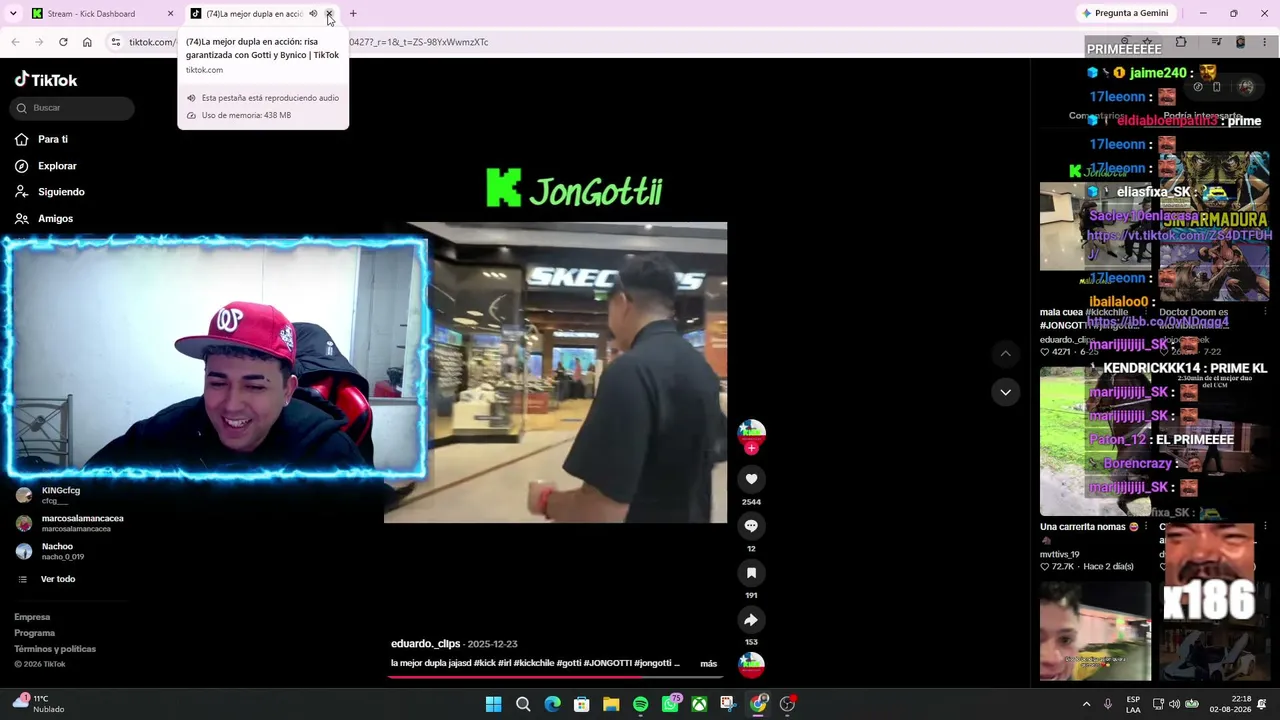Image resolution: width=1280 pixels, height=720 pixels.
Task: Click the TikTok logo
Action: (x=46, y=80)
